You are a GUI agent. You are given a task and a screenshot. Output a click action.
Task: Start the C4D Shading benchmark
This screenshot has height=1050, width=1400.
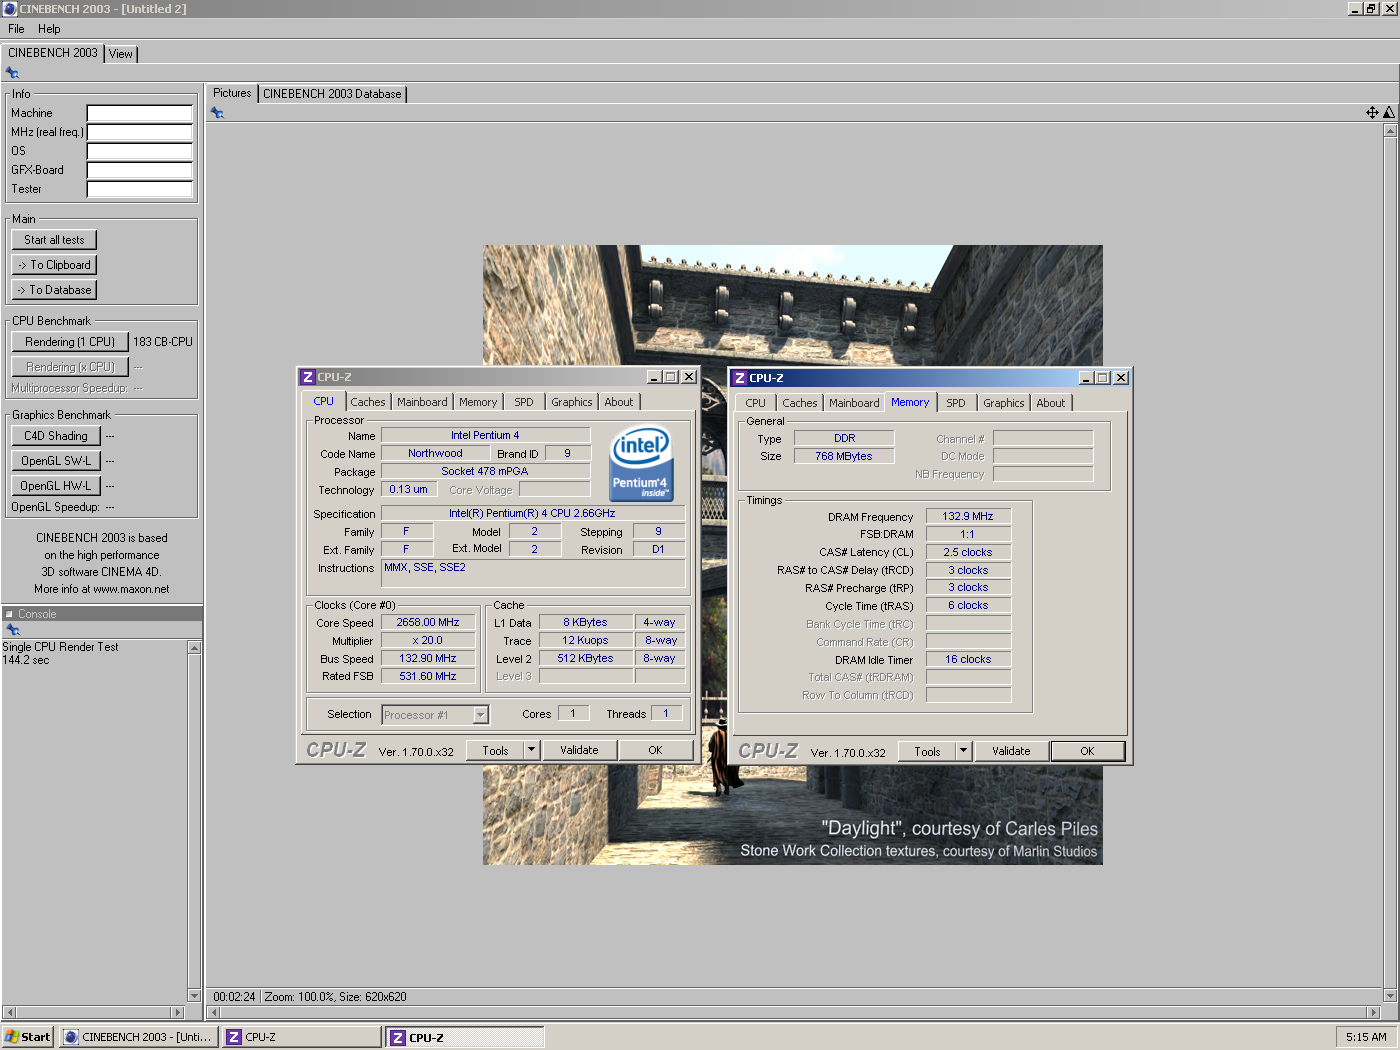(x=56, y=436)
